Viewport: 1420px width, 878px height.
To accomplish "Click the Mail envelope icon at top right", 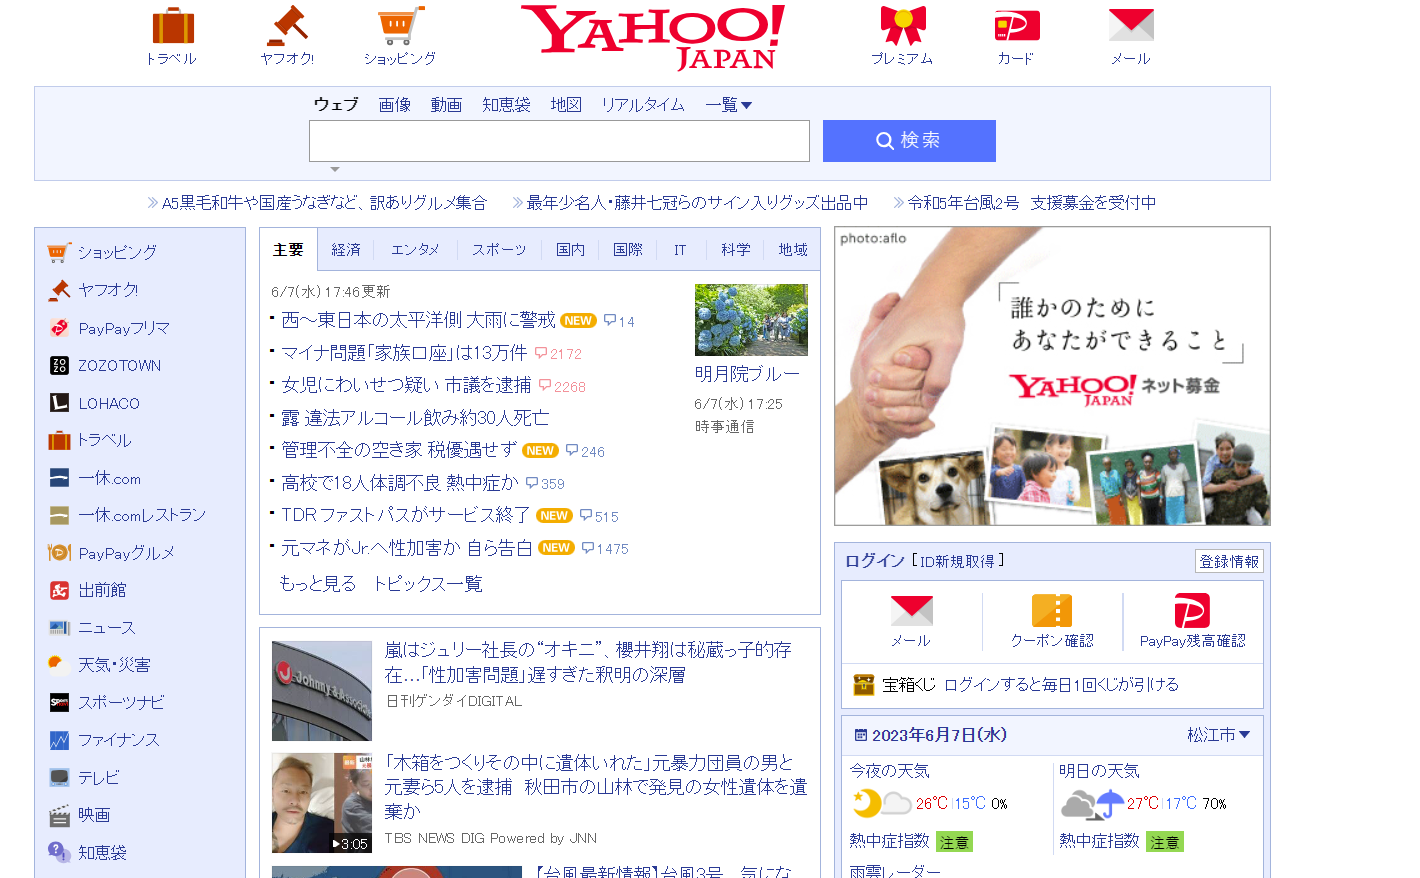I will (x=1130, y=24).
